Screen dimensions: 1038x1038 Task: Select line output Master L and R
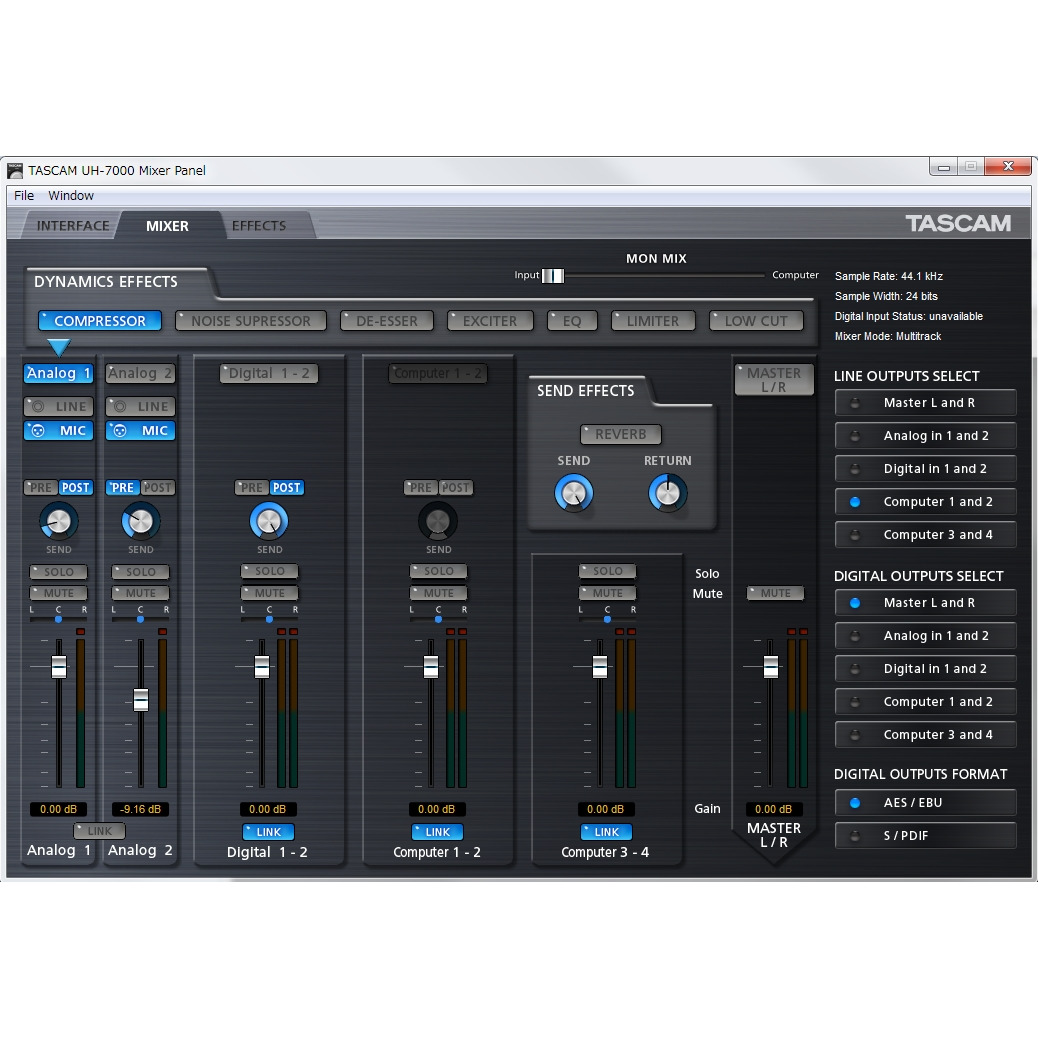click(925, 403)
